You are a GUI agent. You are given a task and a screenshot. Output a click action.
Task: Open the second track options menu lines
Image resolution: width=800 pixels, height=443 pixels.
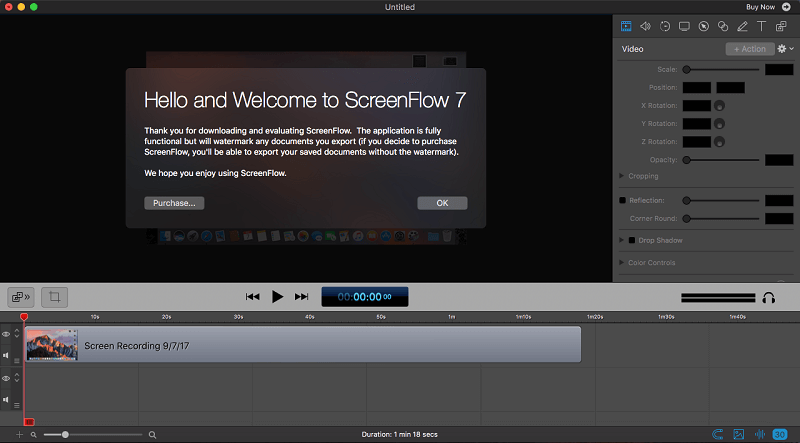tap(17, 405)
